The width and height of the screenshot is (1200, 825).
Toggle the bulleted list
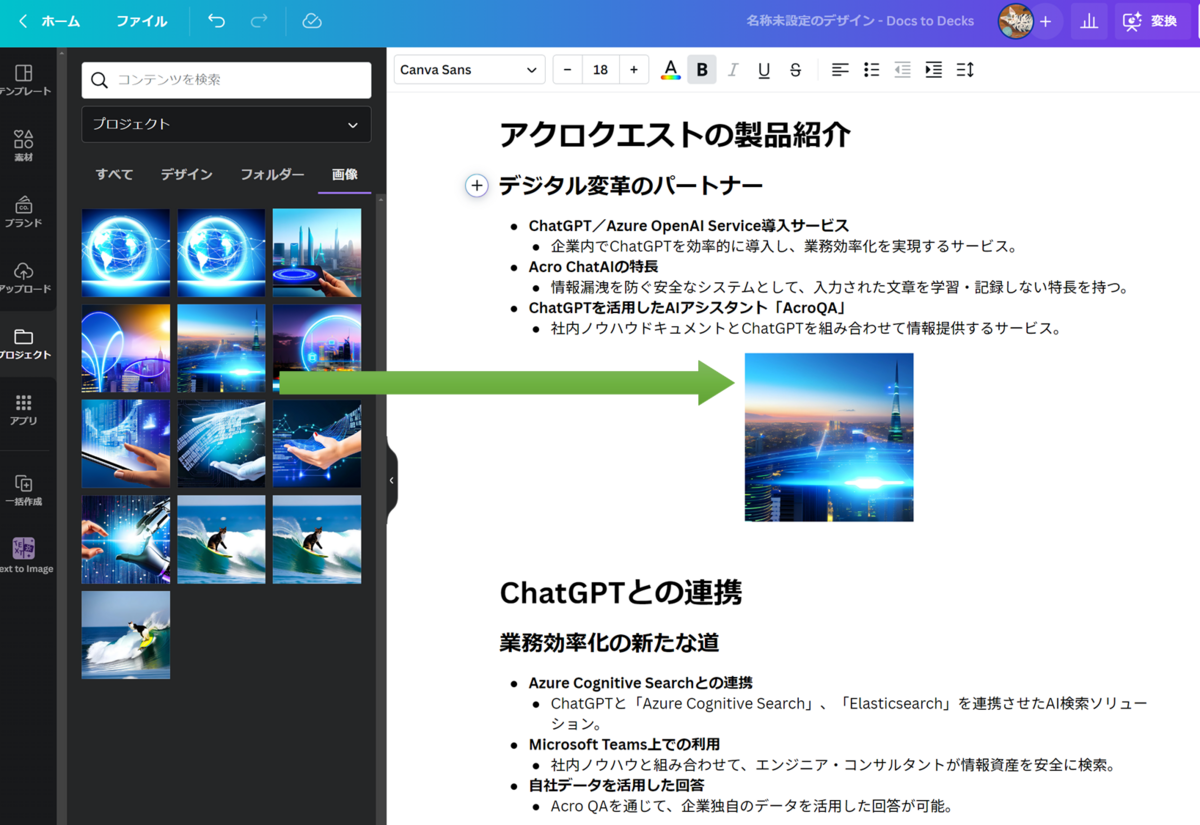click(871, 70)
